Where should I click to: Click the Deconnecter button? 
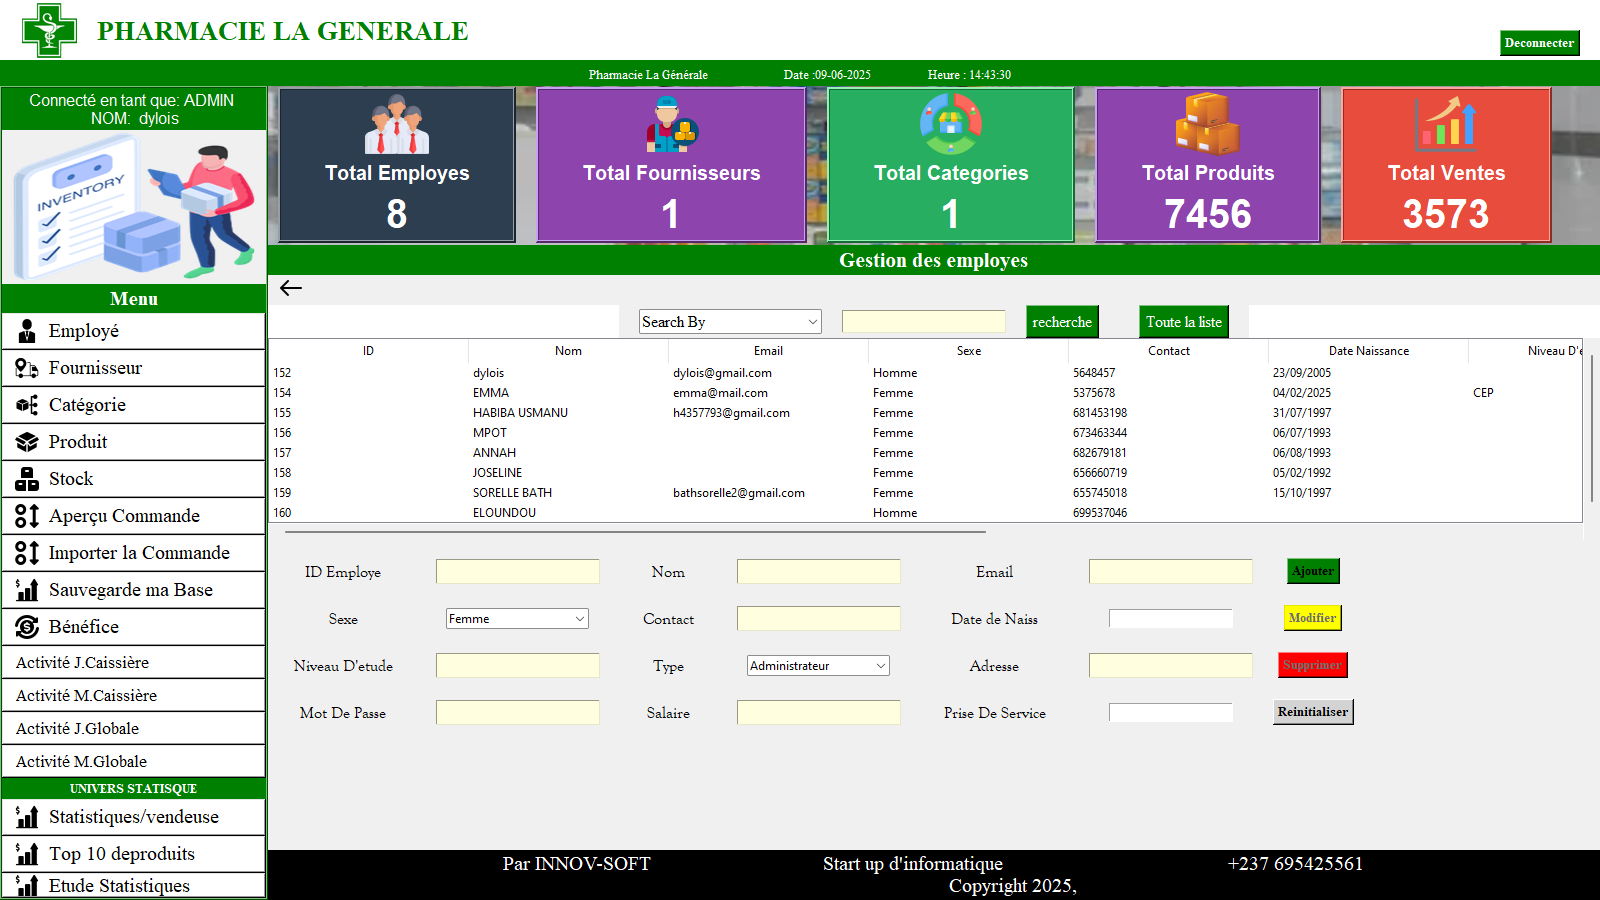pos(1538,43)
